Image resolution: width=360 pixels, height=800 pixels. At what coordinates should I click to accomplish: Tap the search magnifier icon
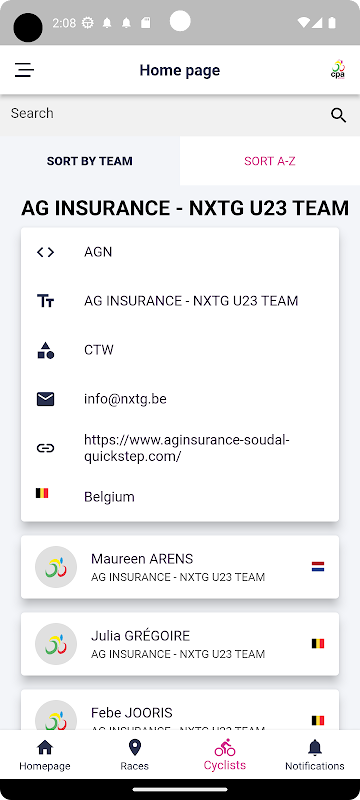339,115
